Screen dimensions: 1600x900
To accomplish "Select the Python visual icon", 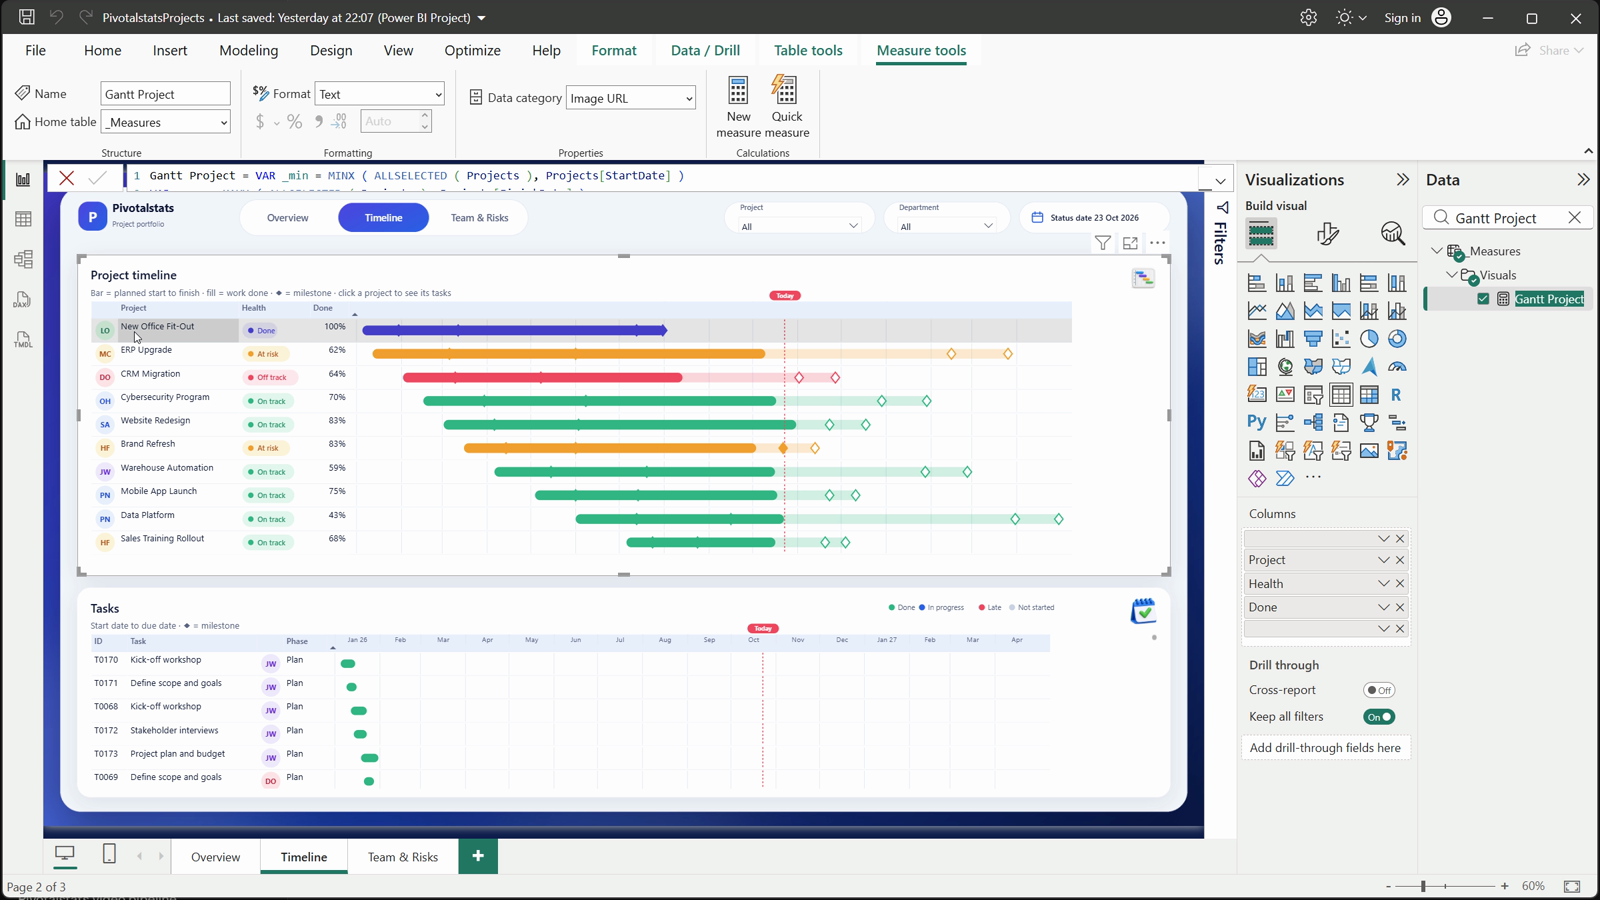I will [1257, 423].
